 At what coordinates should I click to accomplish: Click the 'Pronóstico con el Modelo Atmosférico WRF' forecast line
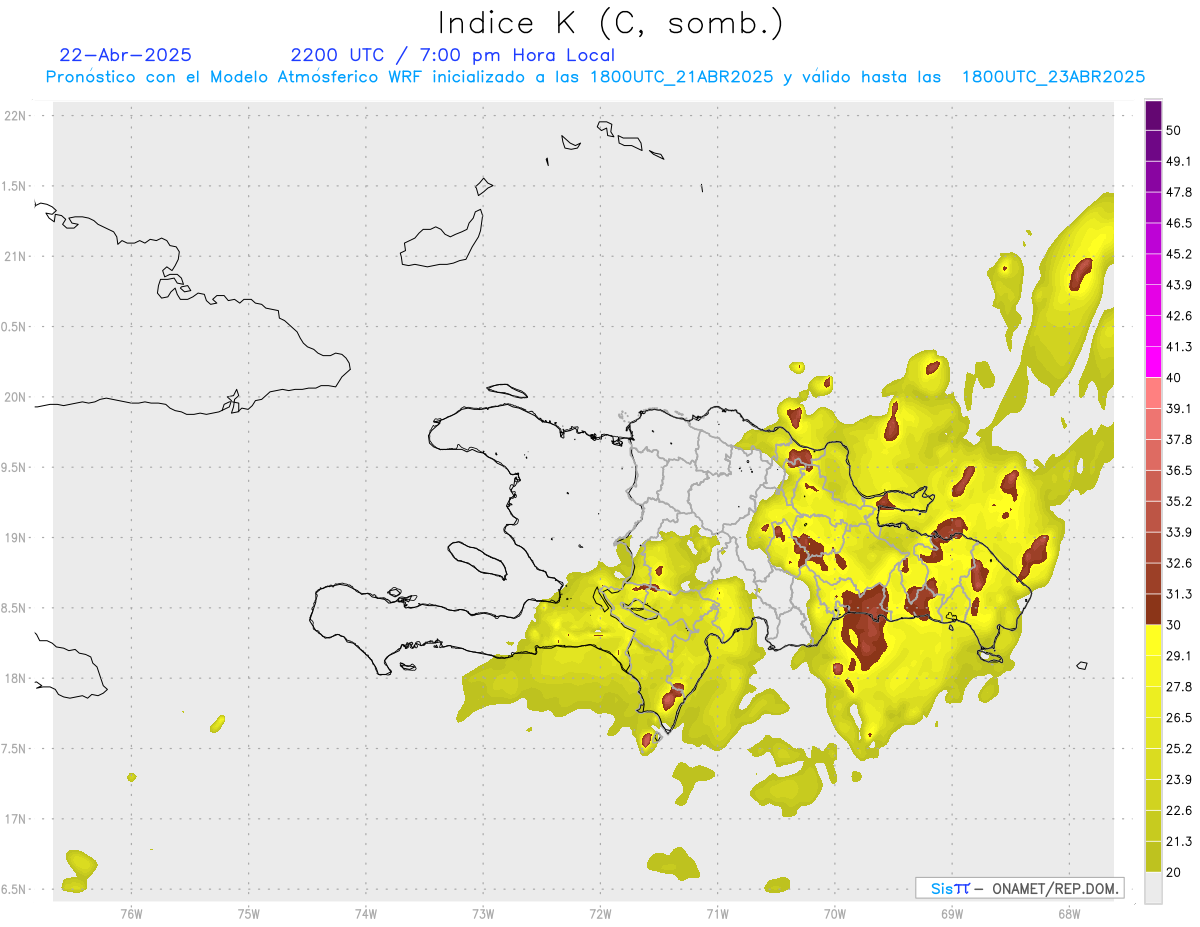(x=595, y=77)
